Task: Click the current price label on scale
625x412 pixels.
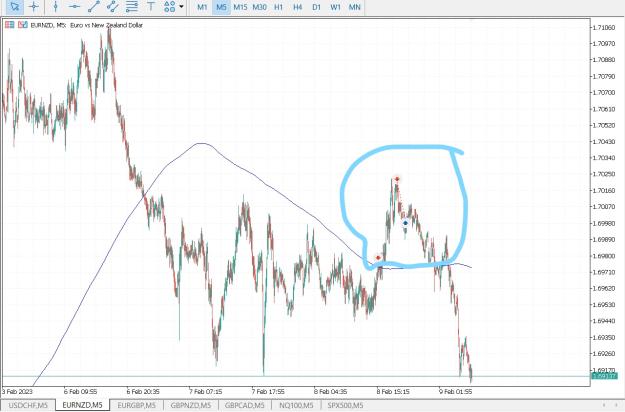Action: coord(604,376)
